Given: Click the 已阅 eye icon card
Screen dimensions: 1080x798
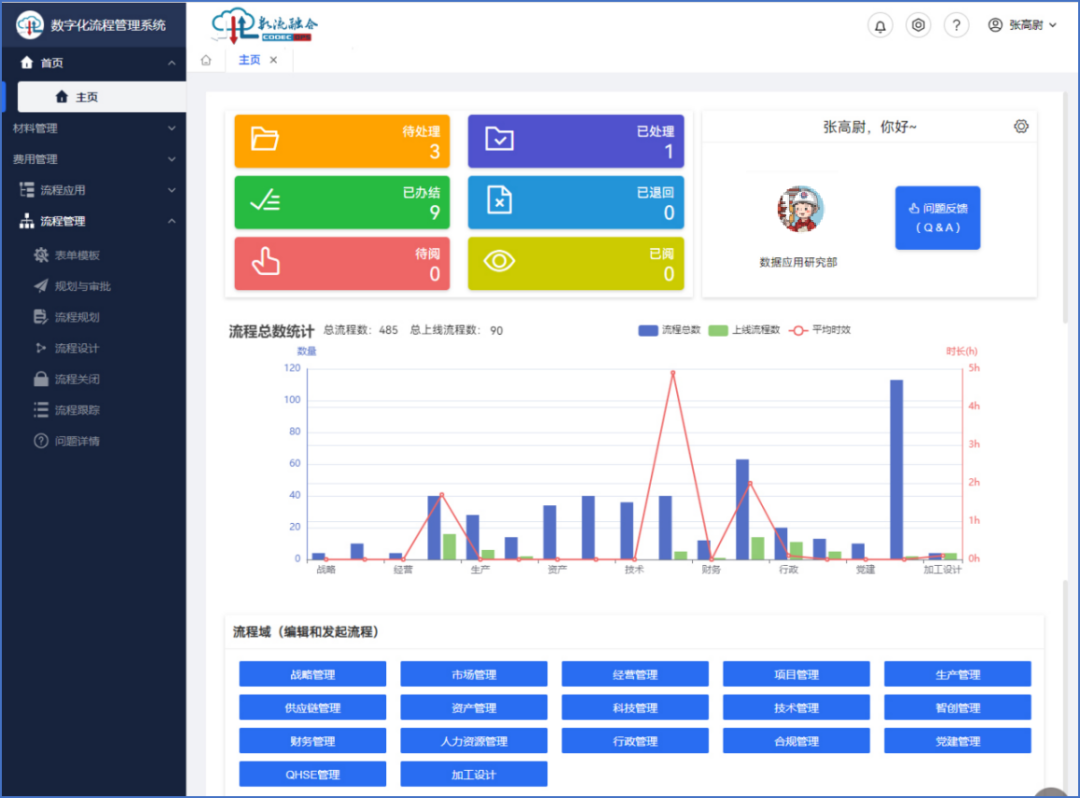Looking at the screenshot, I should tap(576, 264).
